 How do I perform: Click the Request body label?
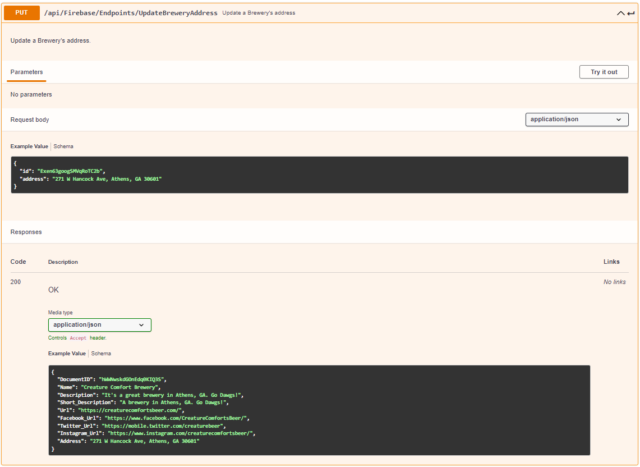[x=31, y=119]
